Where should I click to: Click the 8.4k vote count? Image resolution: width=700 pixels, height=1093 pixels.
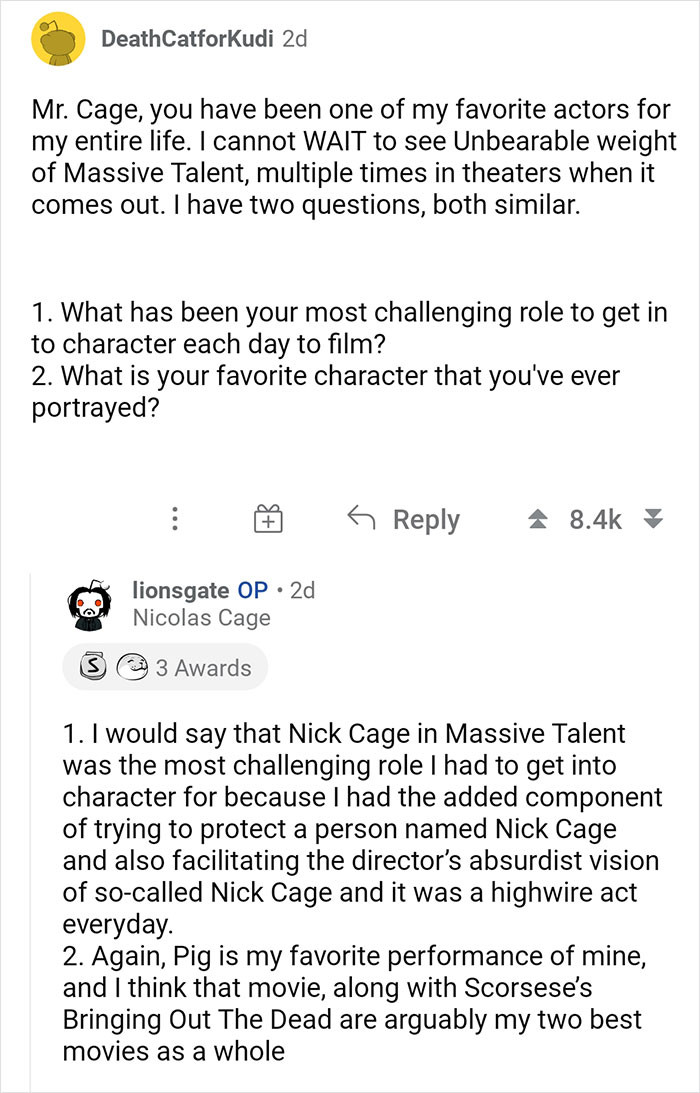coord(595,517)
